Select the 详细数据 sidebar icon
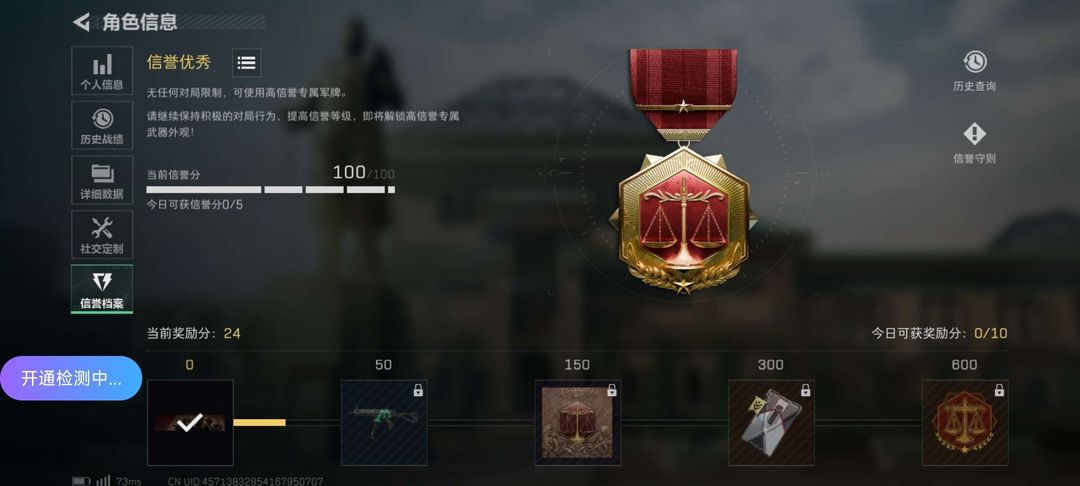Viewport: 1080px width, 486px height. coord(102,180)
